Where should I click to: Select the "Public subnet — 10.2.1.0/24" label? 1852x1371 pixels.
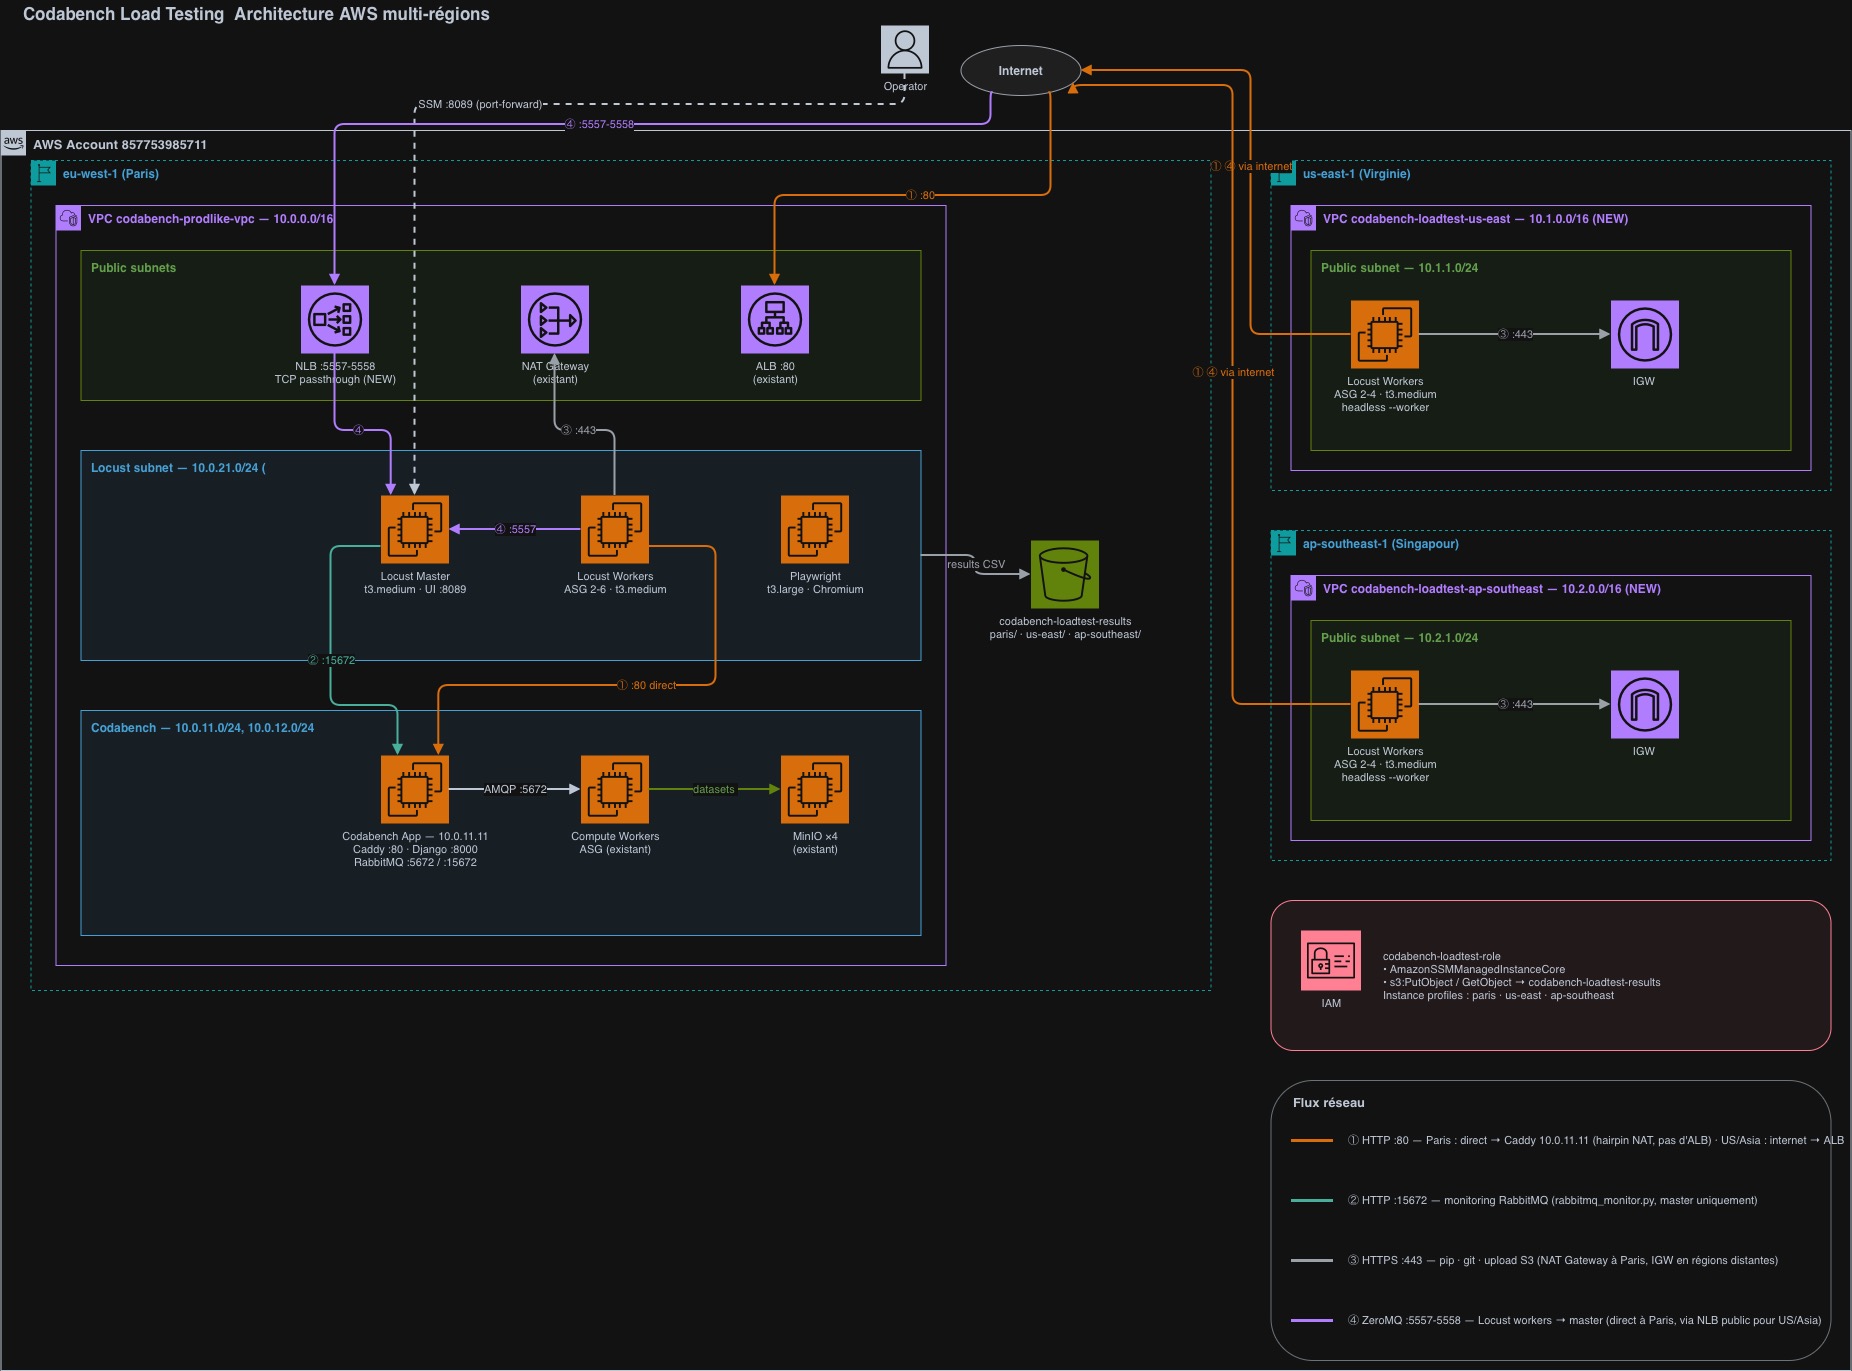coord(1399,638)
